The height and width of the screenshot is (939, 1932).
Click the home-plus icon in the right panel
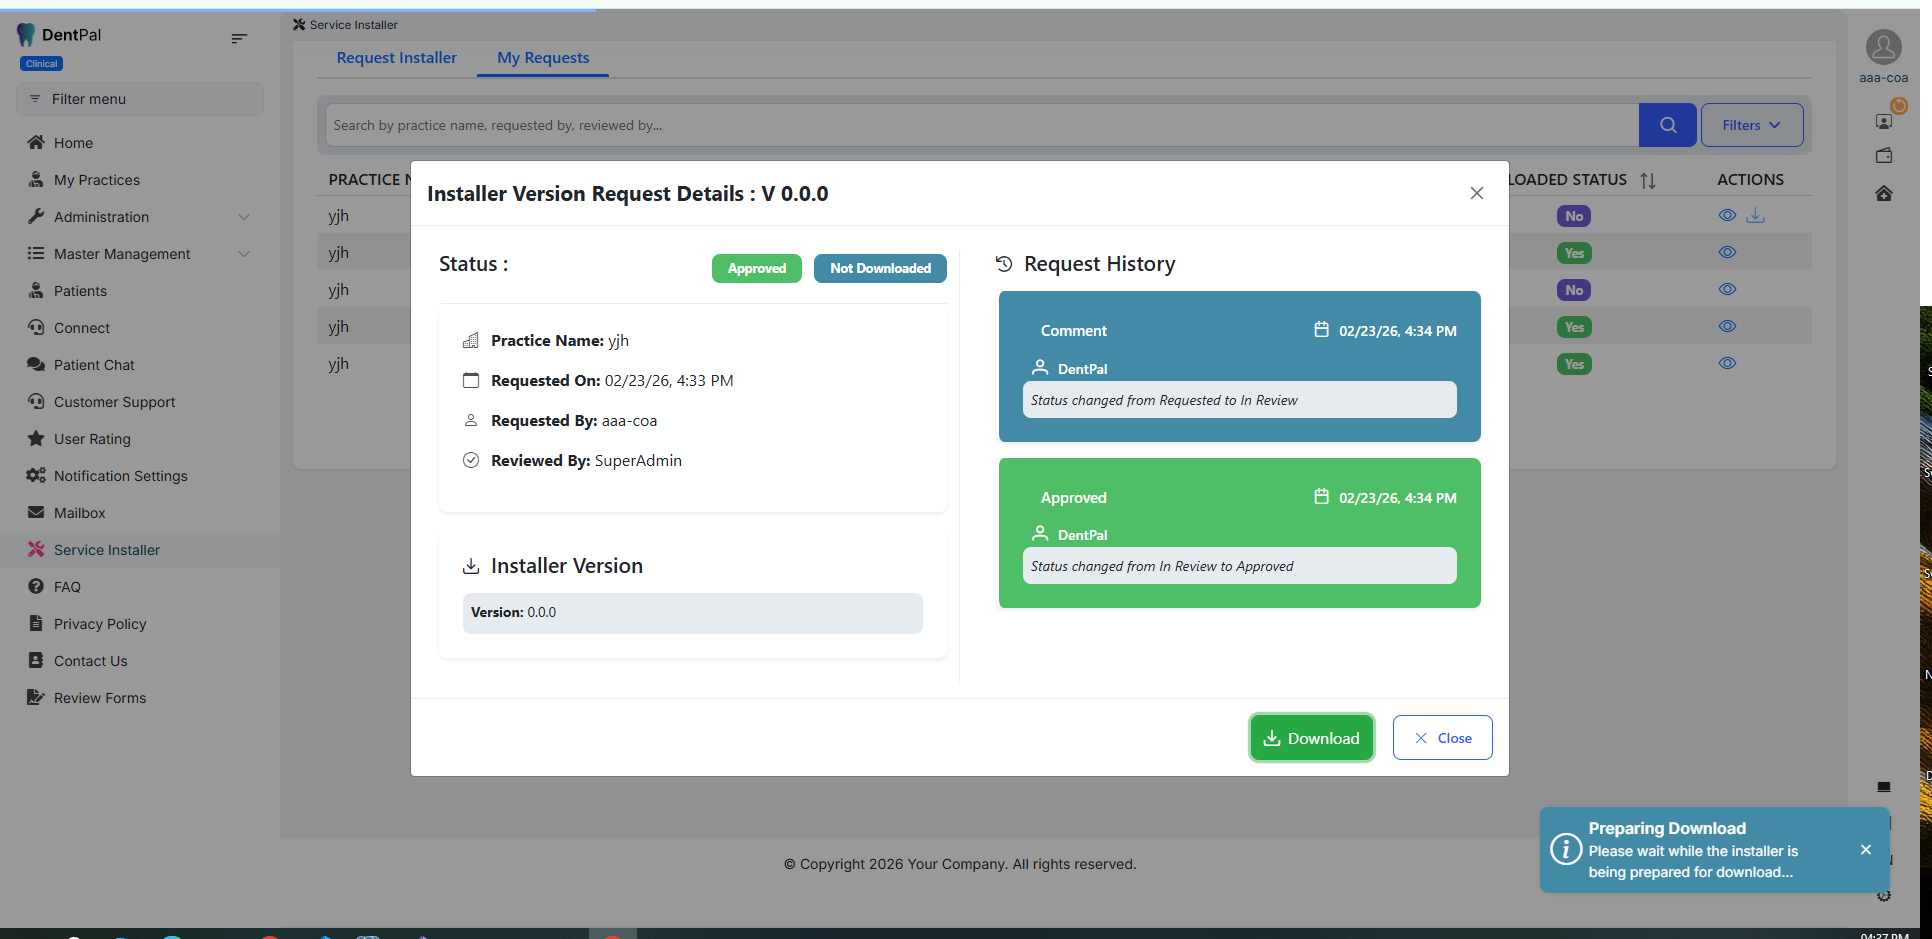tap(1884, 194)
